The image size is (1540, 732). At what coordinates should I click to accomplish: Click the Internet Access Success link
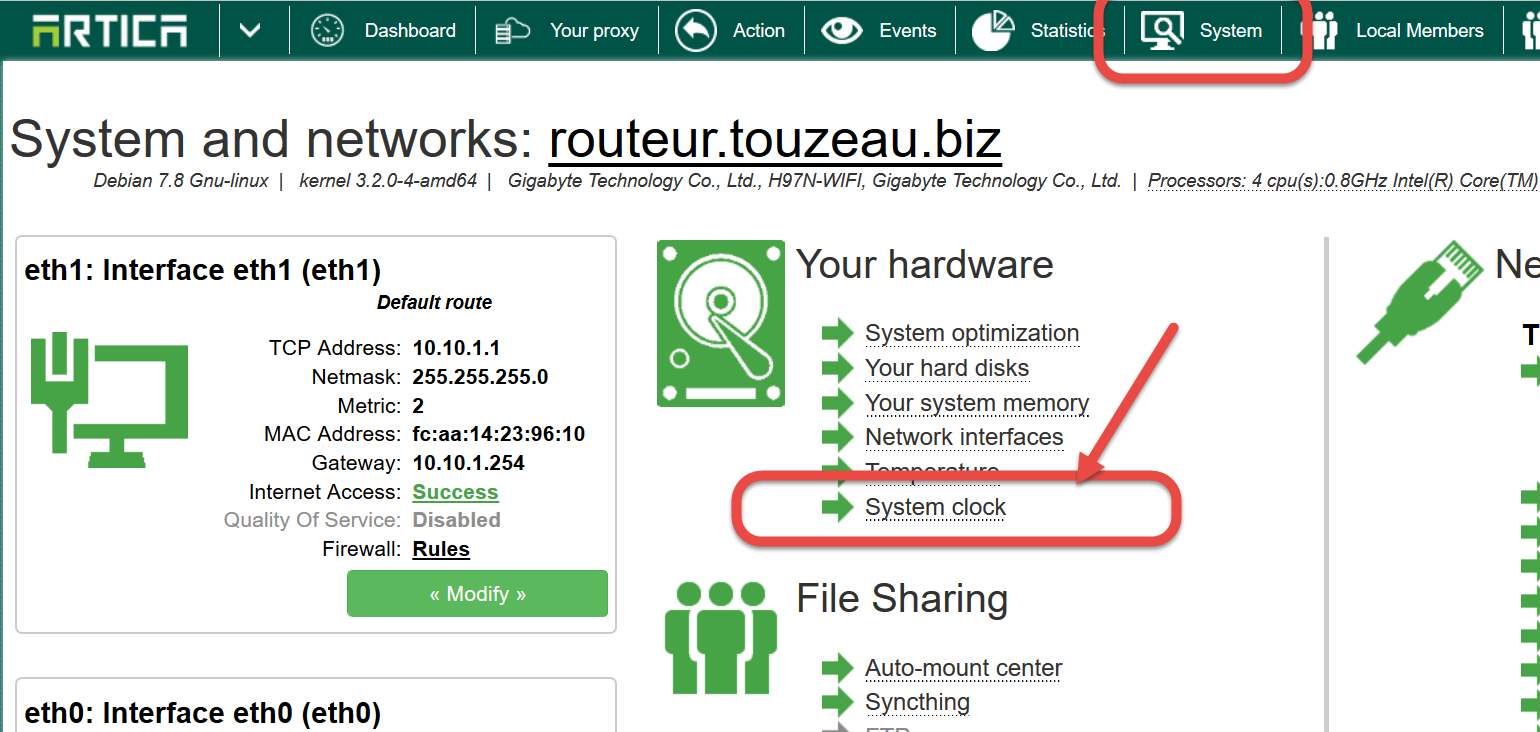click(455, 492)
